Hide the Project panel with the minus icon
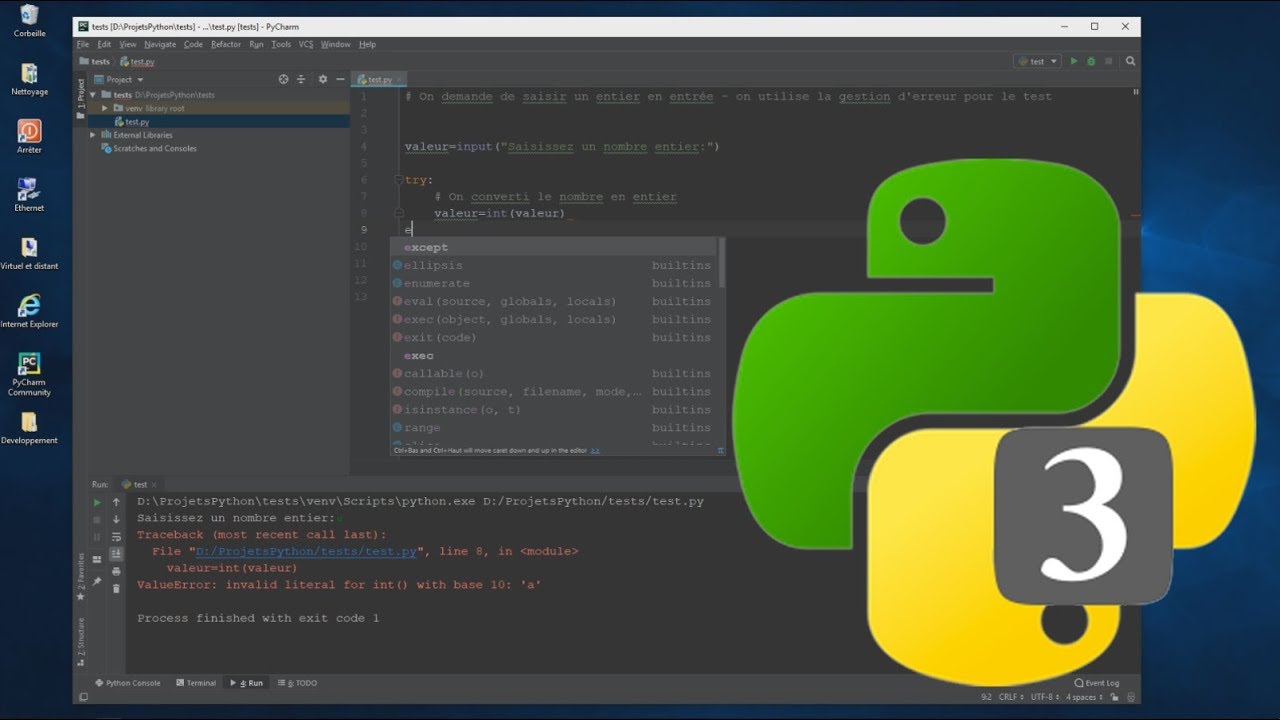The height and width of the screenshot is (720, 1280). (340, 79)
